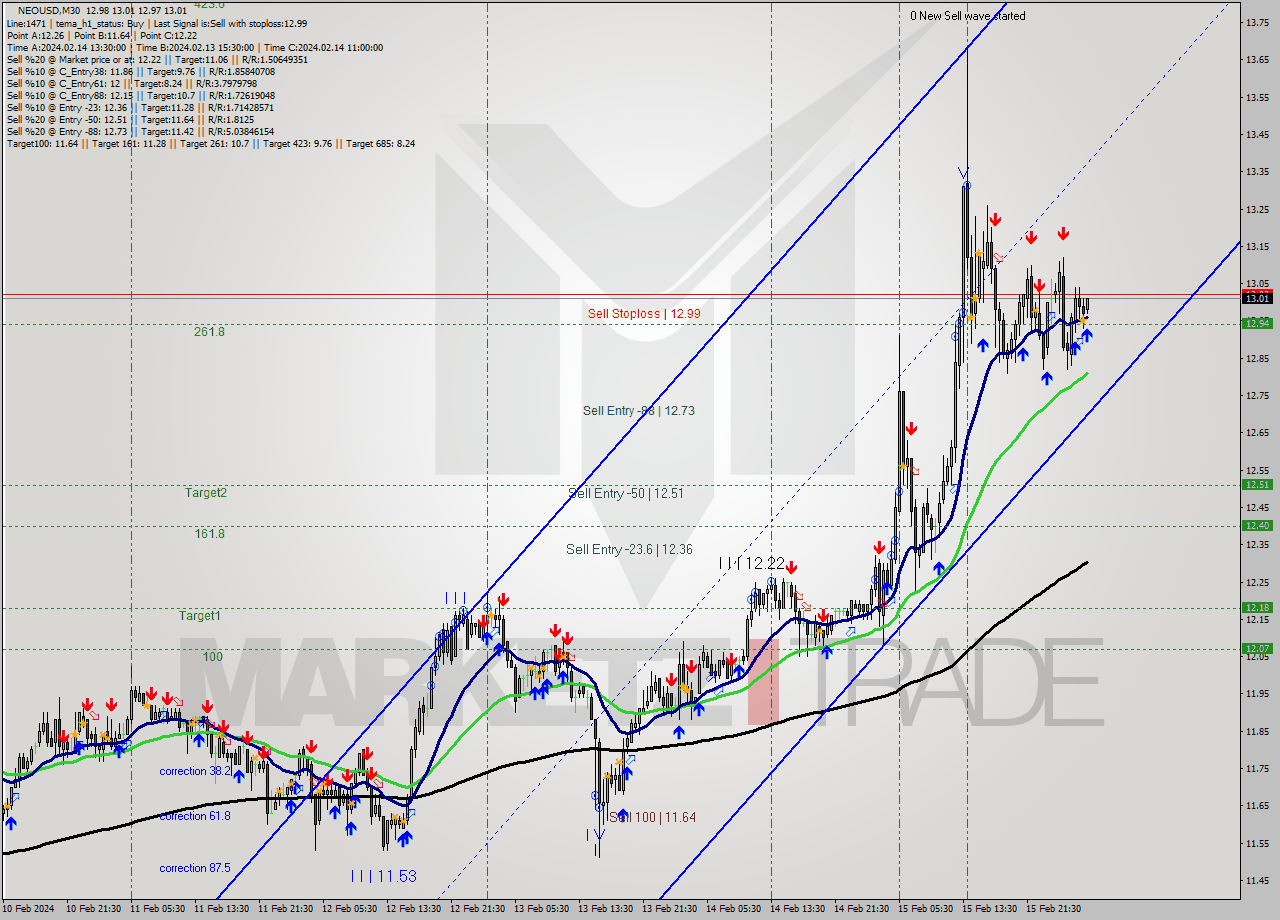The image size is (1280, 920).
Task: Click the green 12.07 price tag
Action: pos(1257,649)
